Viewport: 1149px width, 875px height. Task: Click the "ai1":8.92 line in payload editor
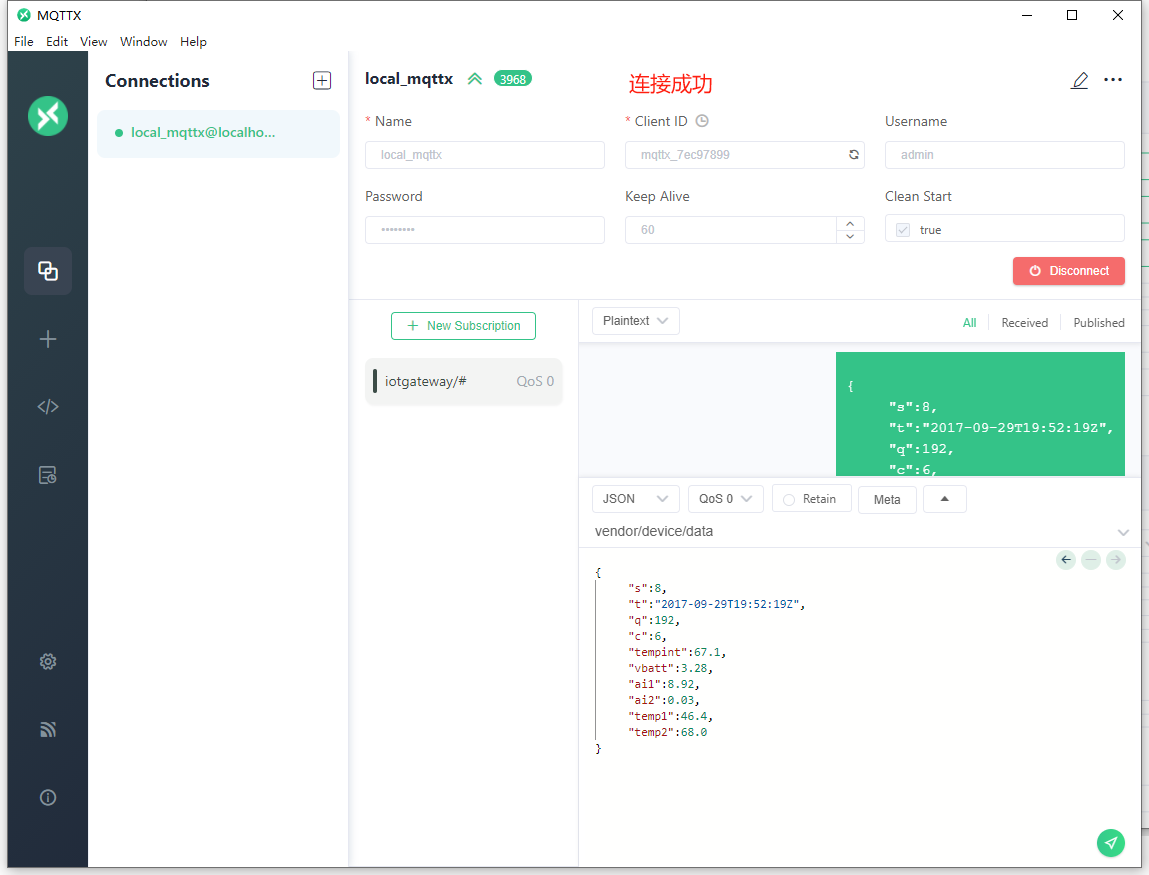(663, 684)
